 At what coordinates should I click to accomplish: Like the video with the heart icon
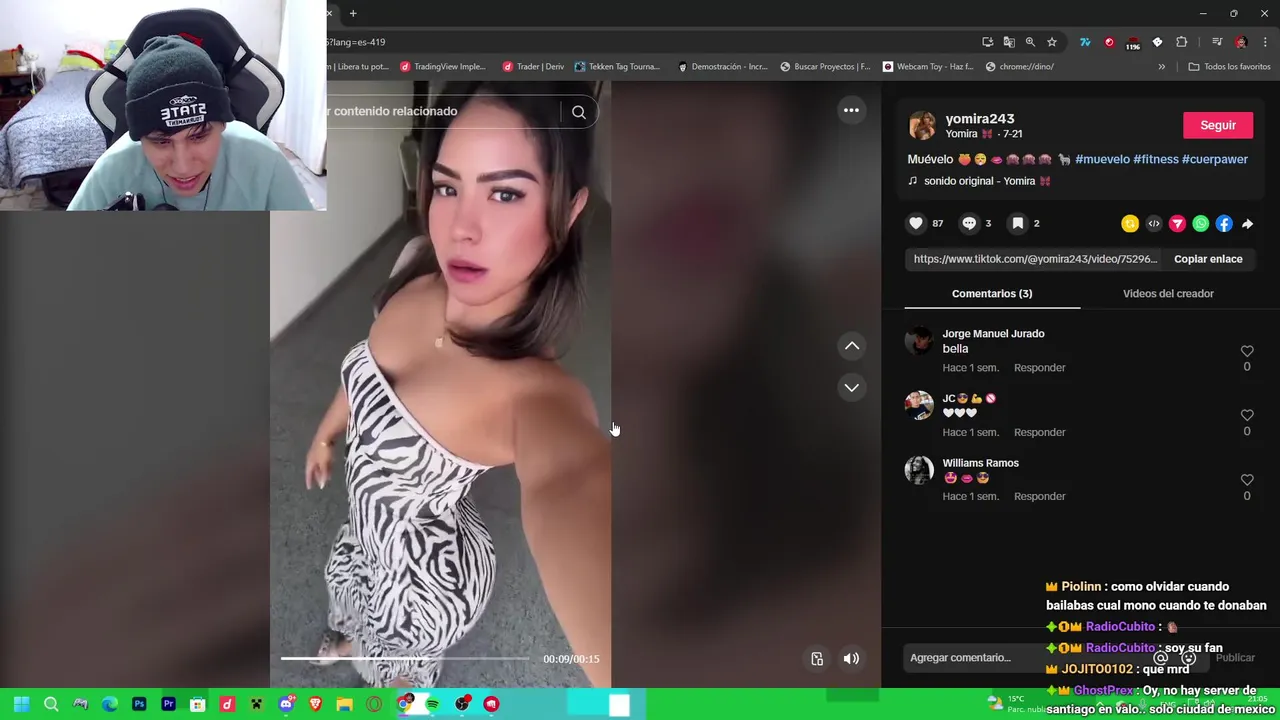click(916, 224)
